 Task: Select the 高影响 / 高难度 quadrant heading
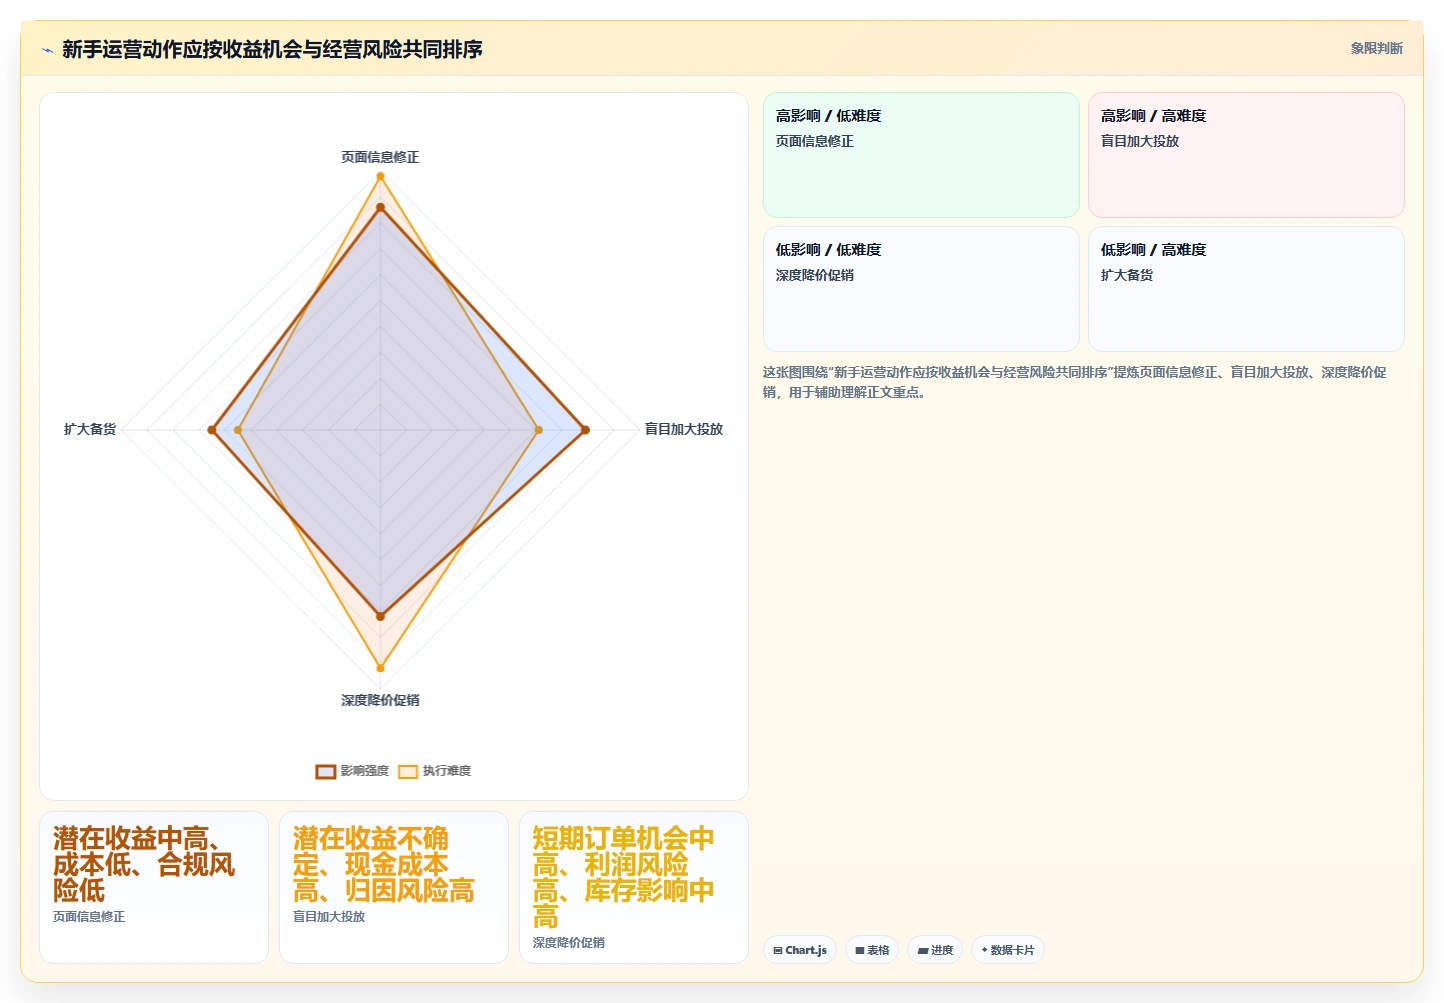tap(1153, 116)
